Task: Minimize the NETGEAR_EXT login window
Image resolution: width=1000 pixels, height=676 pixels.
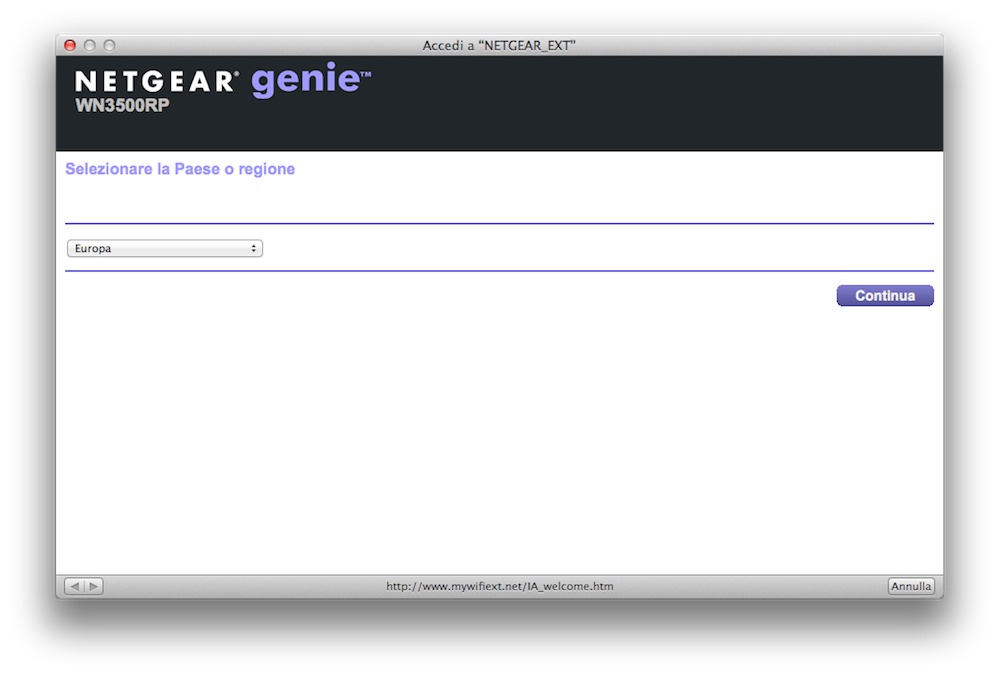Action: (x=90, y=45)
